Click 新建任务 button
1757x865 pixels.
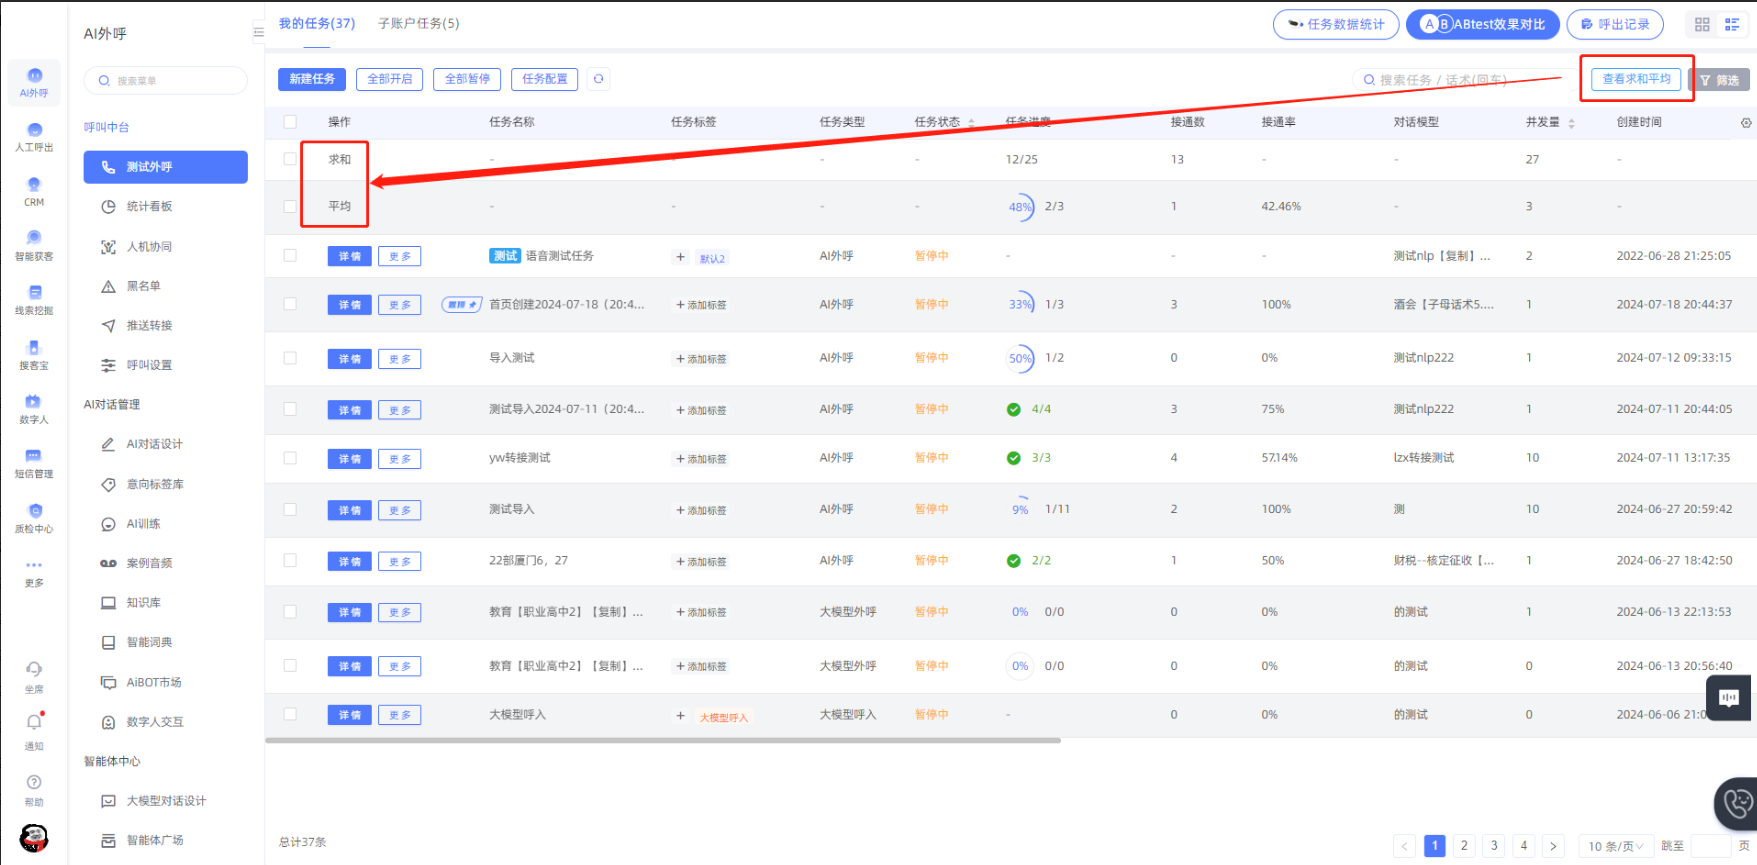(x=312, y=79)
